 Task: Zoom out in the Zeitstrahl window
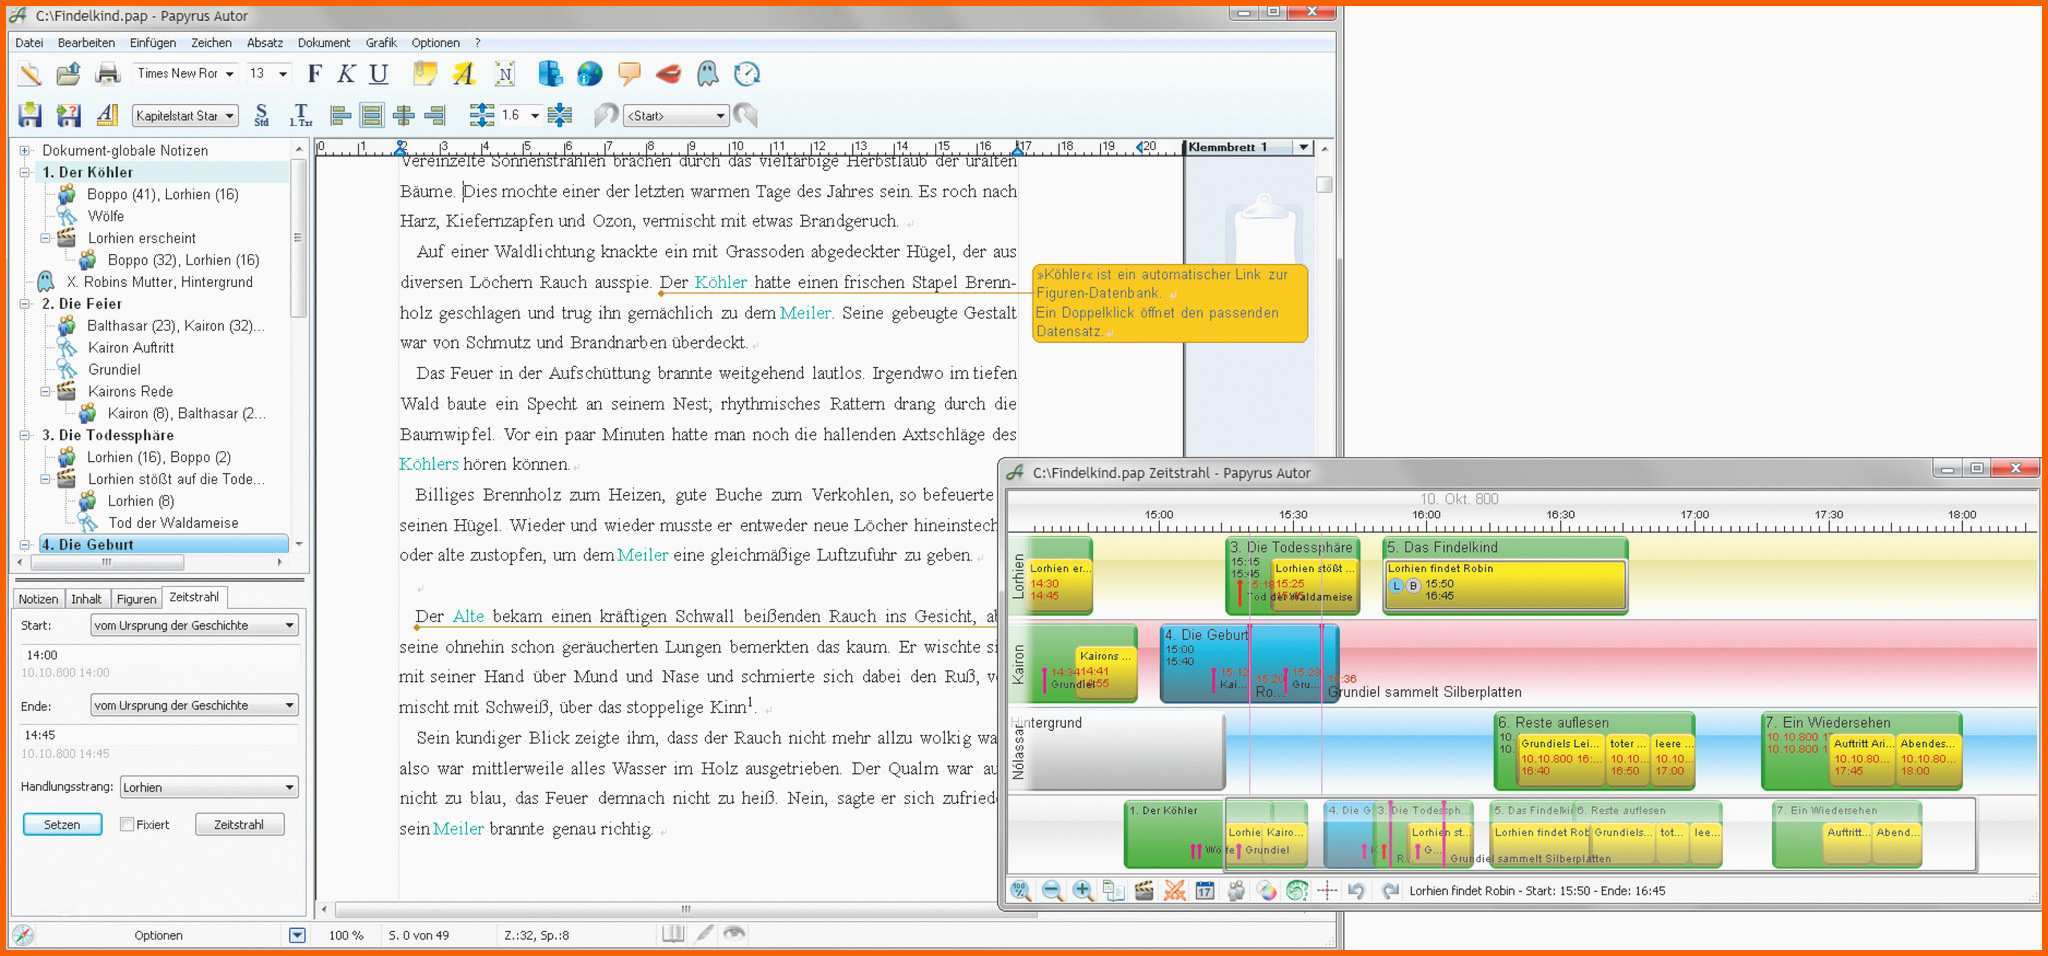(x=1052, y=890)
